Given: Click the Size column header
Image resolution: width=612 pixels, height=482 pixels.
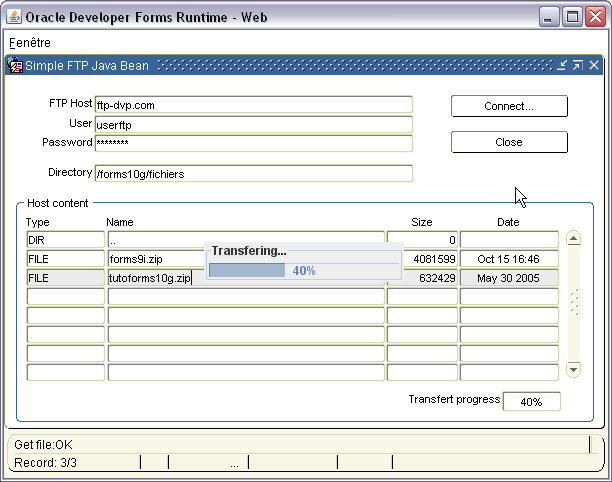Looking at the screenshot, I should coord(422,222).
